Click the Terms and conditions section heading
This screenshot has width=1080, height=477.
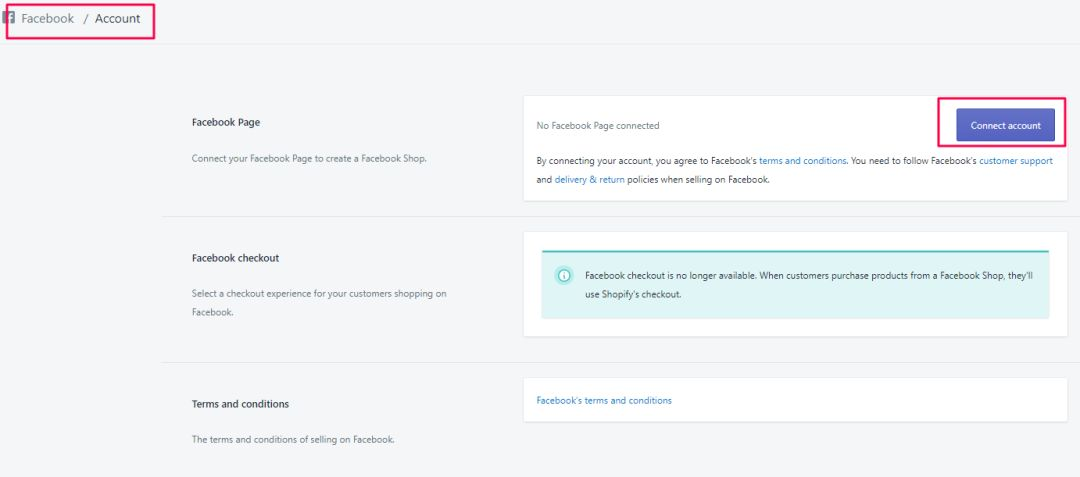click(x=240, y=404)
